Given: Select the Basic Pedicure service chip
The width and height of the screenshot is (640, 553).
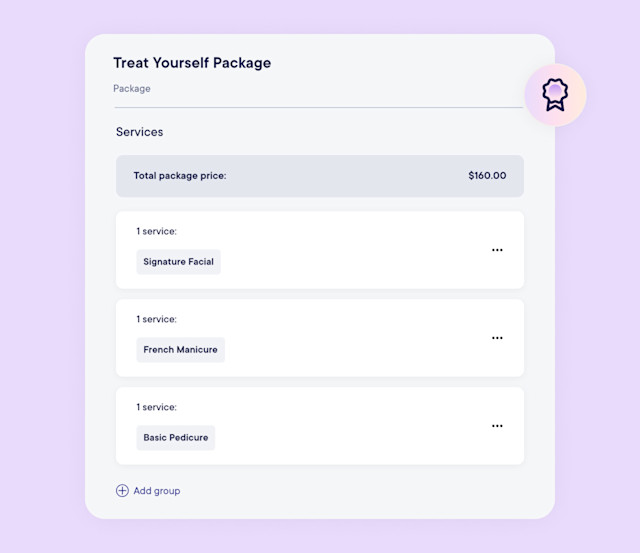Looking at the screenshot, I should (176, 438).
